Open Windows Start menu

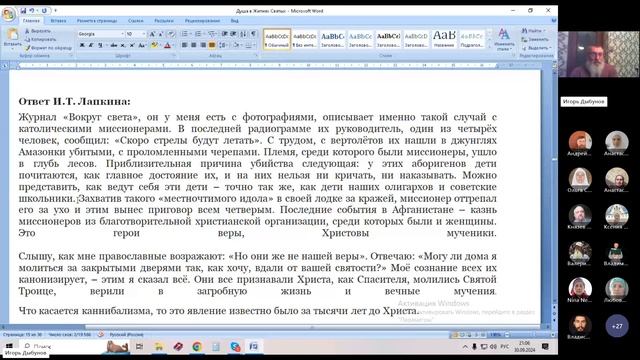point(9,346)
